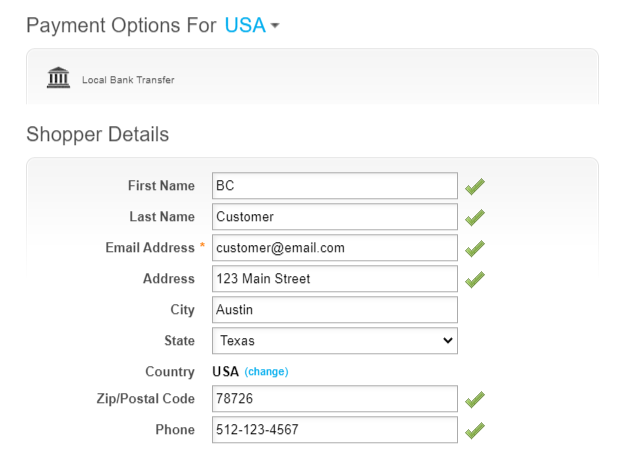Open the USA country dropdown in heading
The width and height of the screenshot is (629, 458).
(x=245, y=26)
